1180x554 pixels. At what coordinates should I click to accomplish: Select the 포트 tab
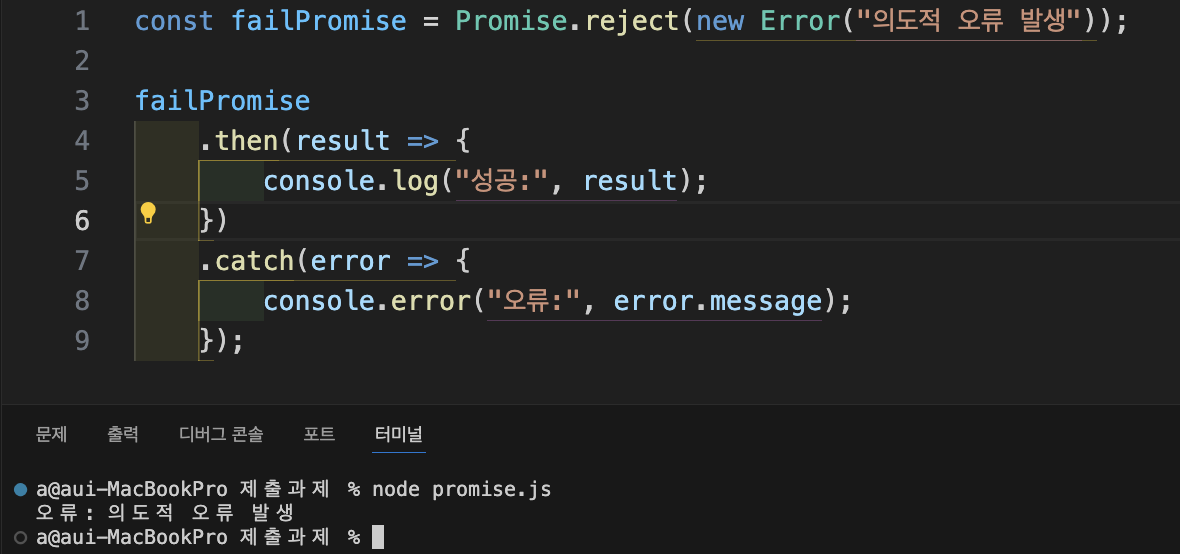pos(319,434)
